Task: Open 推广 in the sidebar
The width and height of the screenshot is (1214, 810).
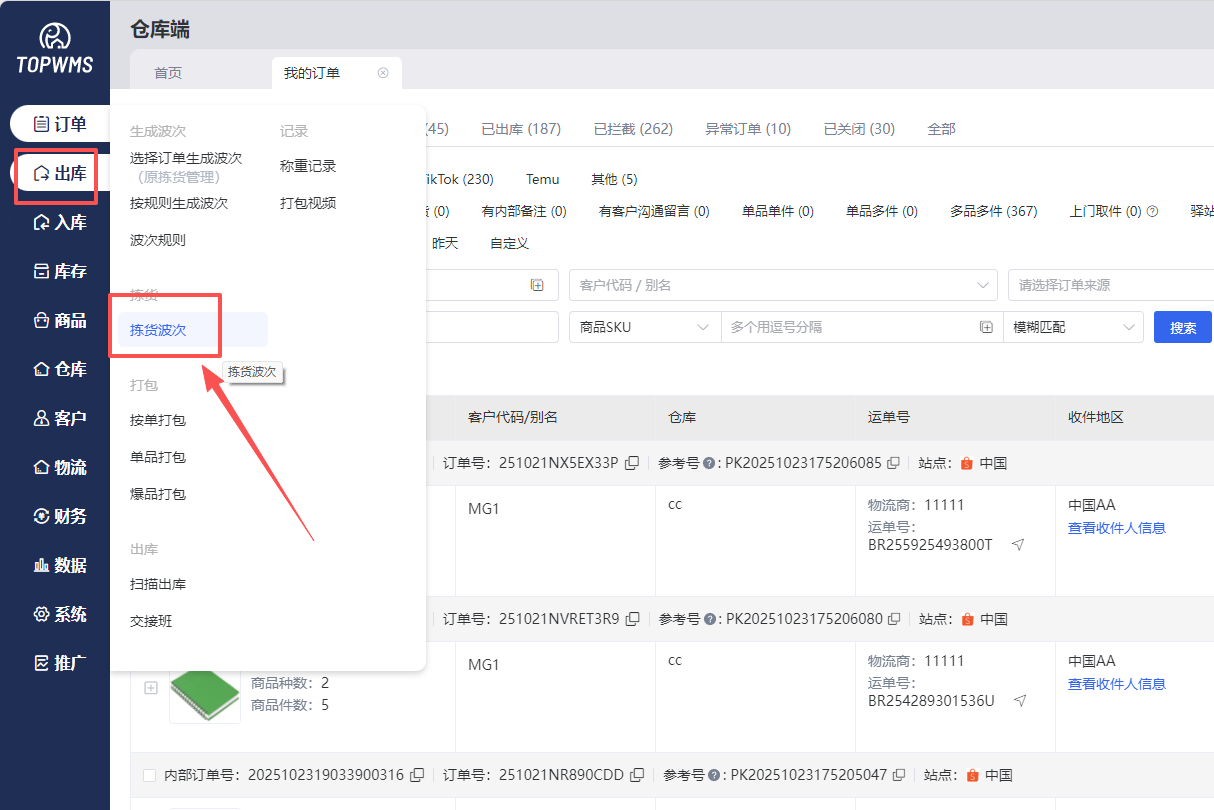Action: point(60,663)
